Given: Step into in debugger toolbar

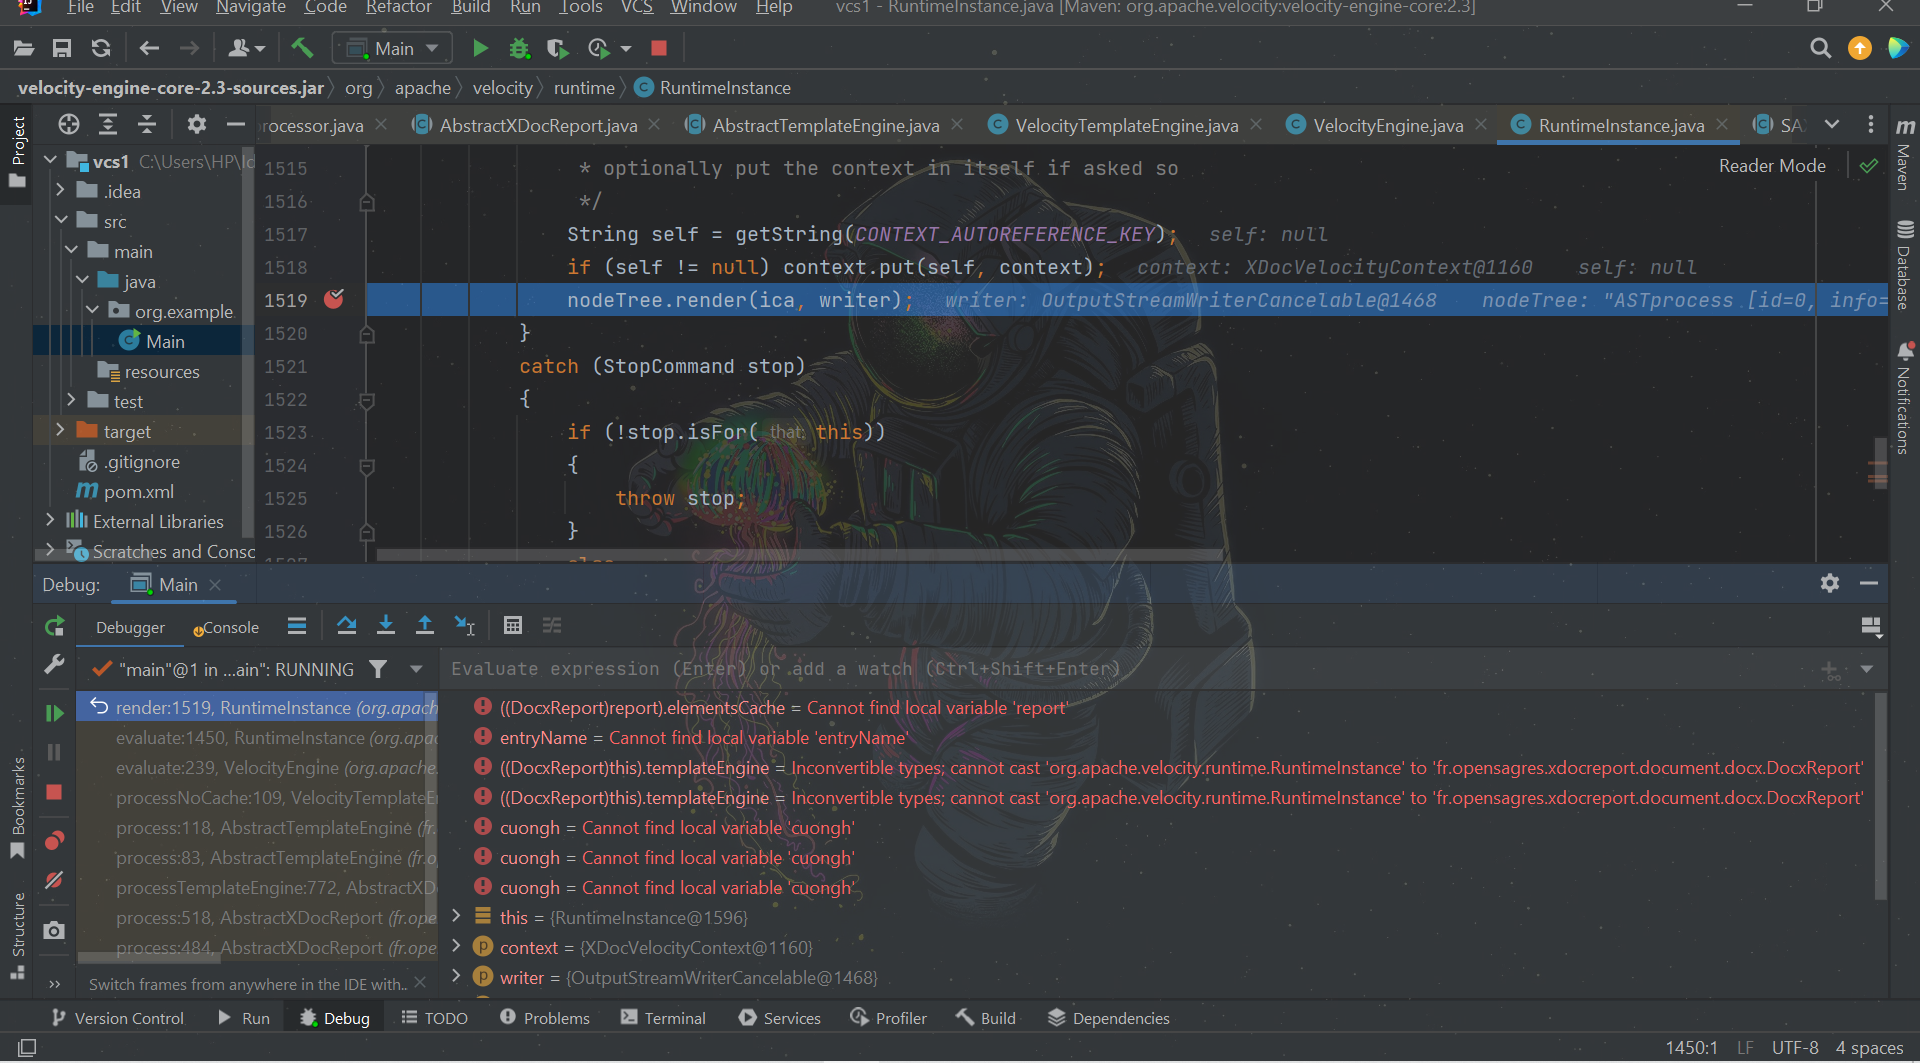Looking at the screenshot, I should click(386, 626).
